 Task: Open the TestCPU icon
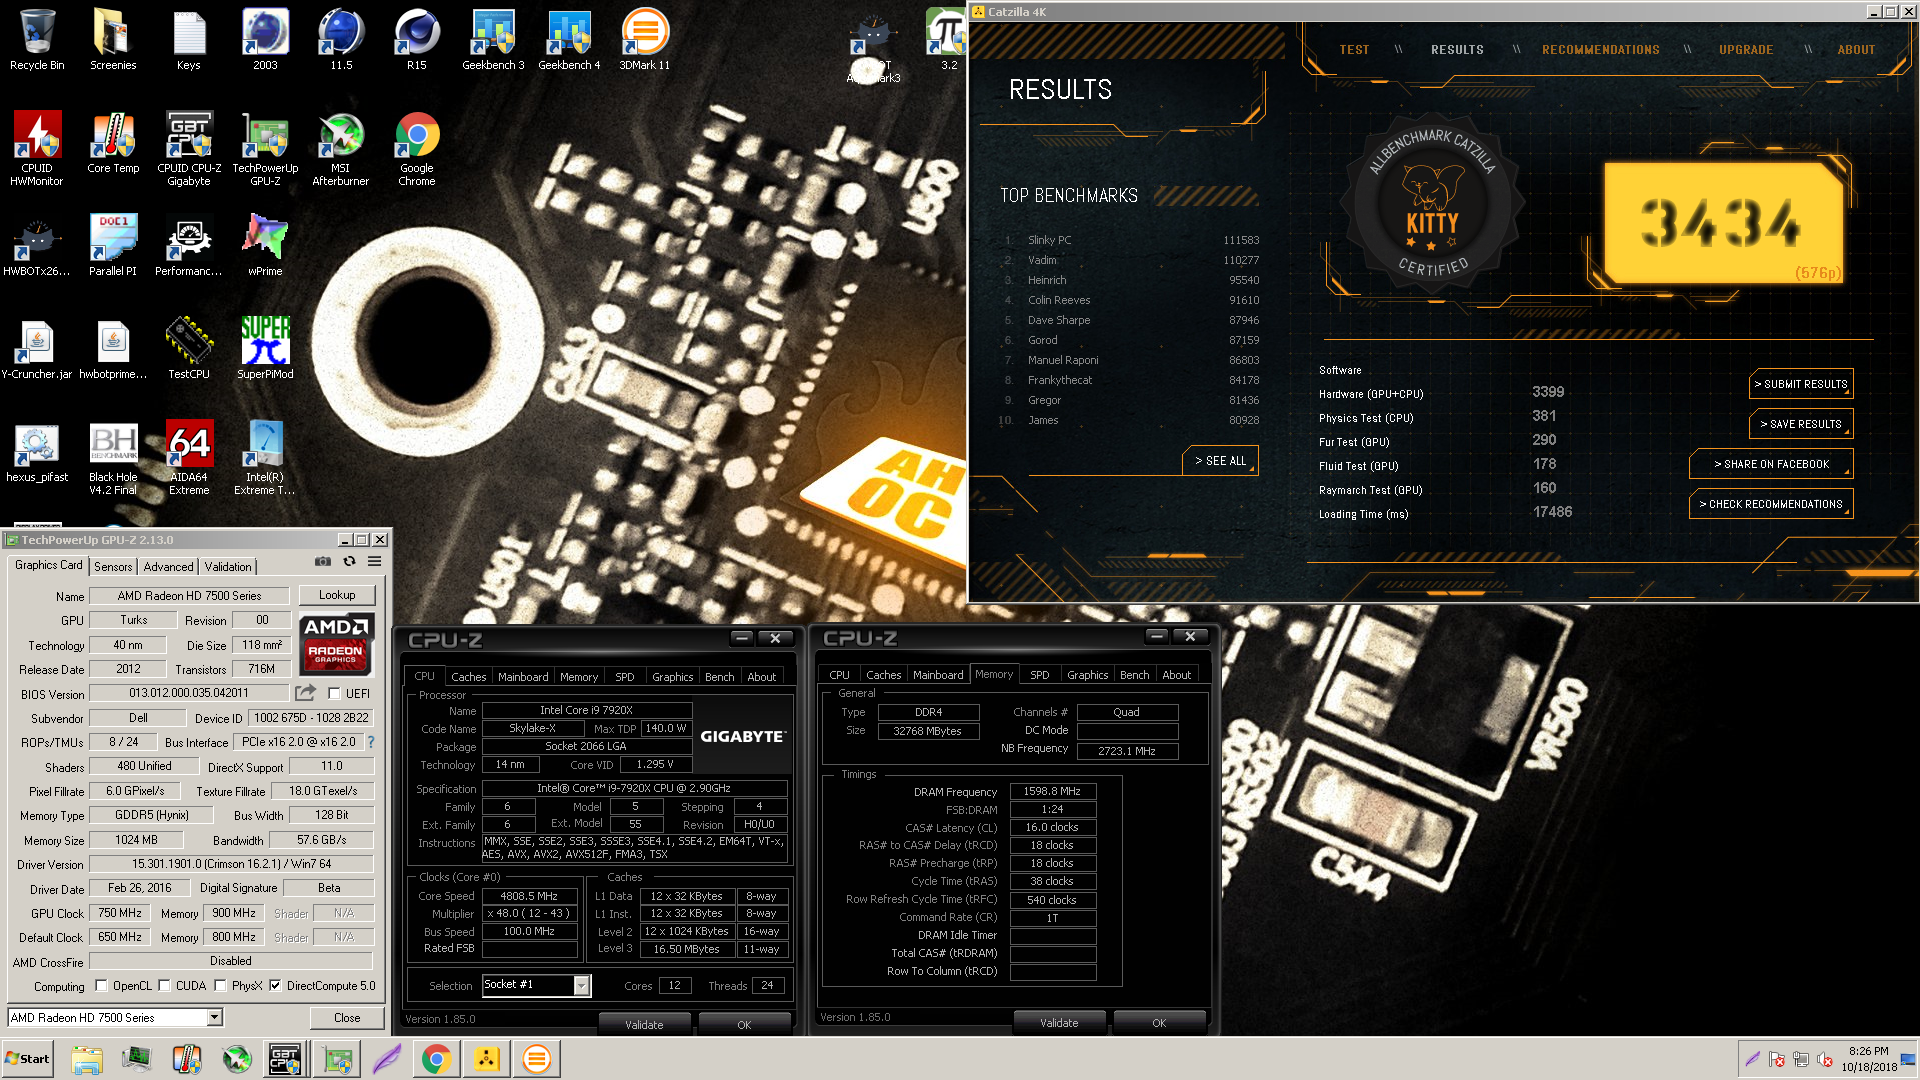pos(189,349)
